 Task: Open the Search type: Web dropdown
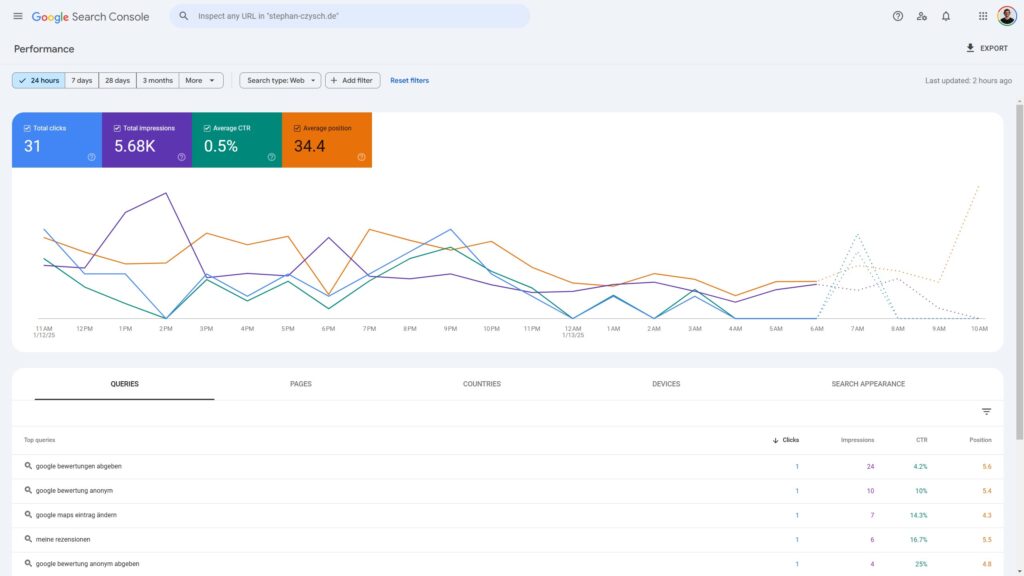(280, 80)
